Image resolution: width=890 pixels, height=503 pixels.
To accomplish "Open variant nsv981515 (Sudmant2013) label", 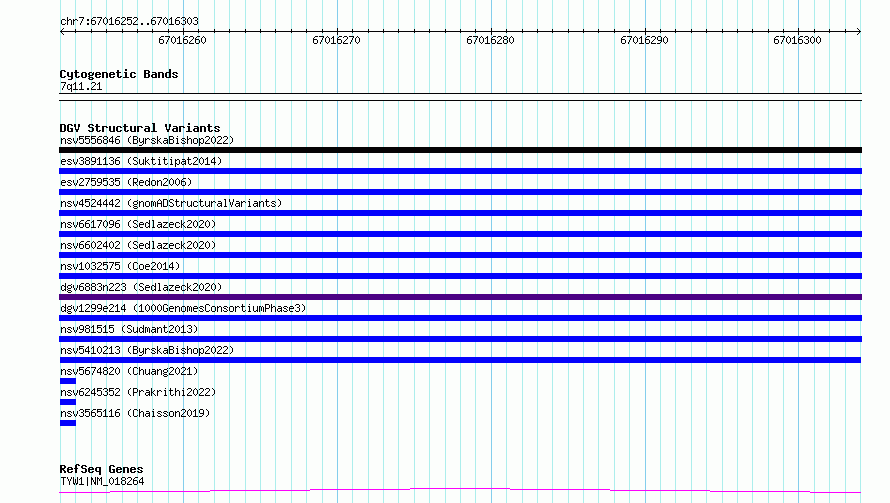I will (129, 329).
